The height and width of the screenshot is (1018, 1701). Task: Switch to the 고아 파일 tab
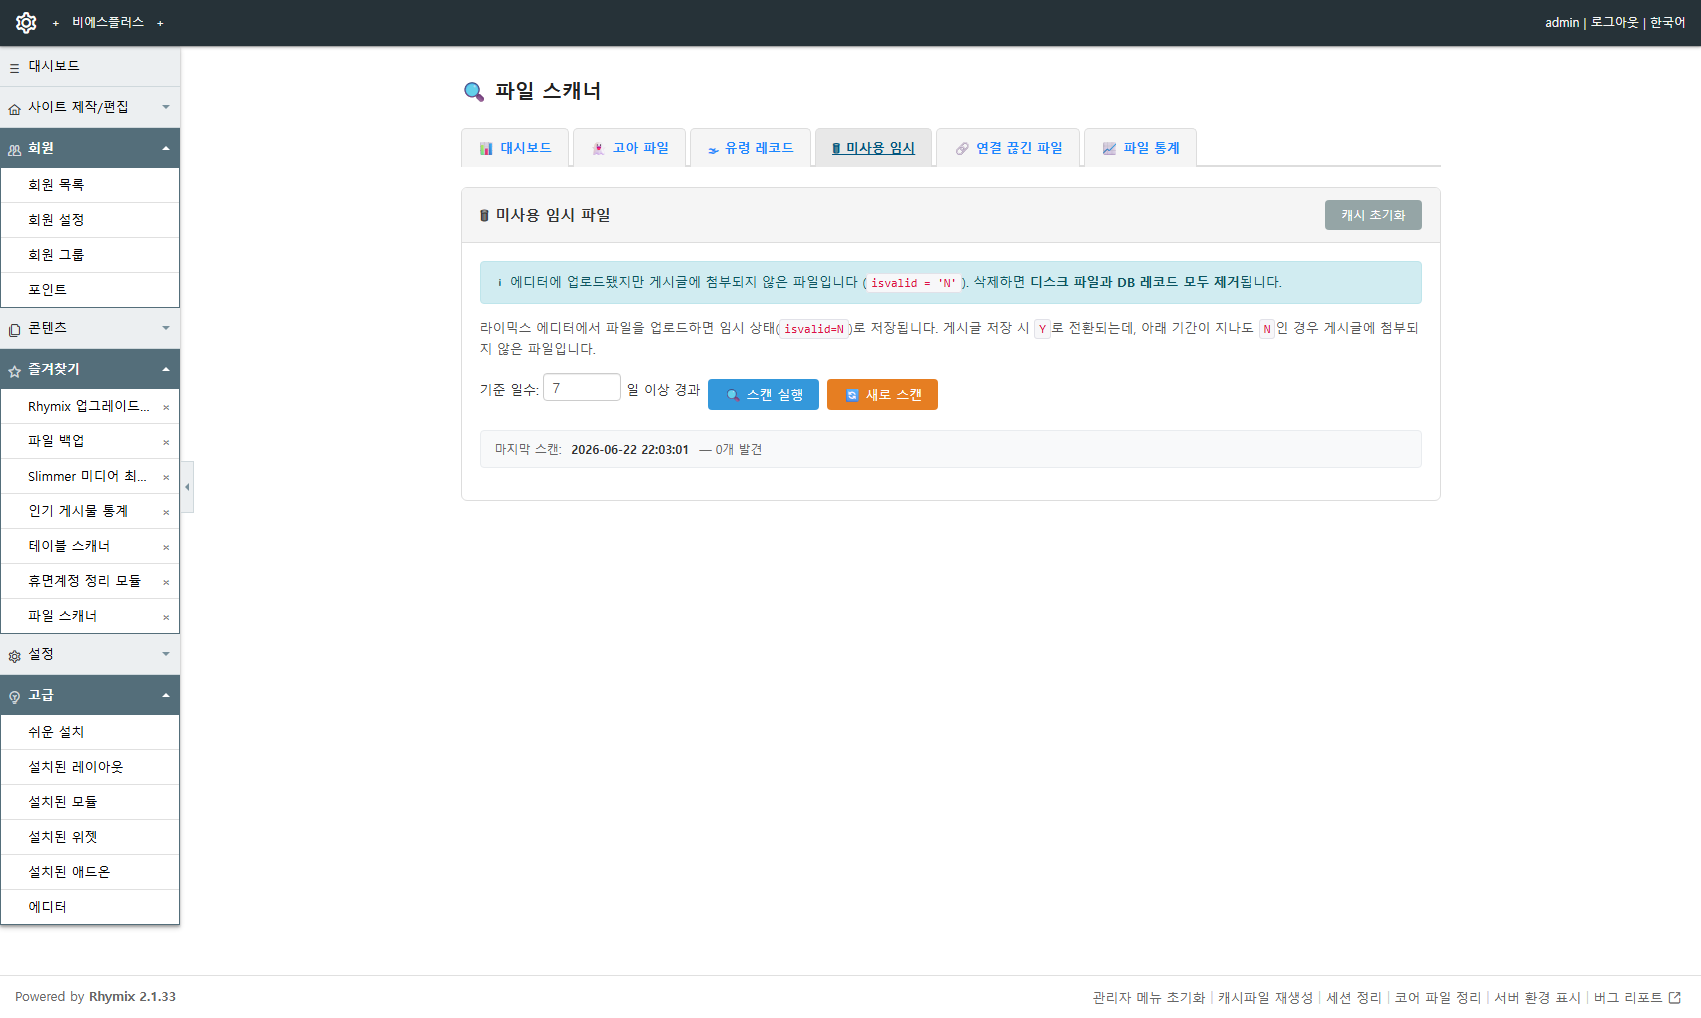pos(630,148)
